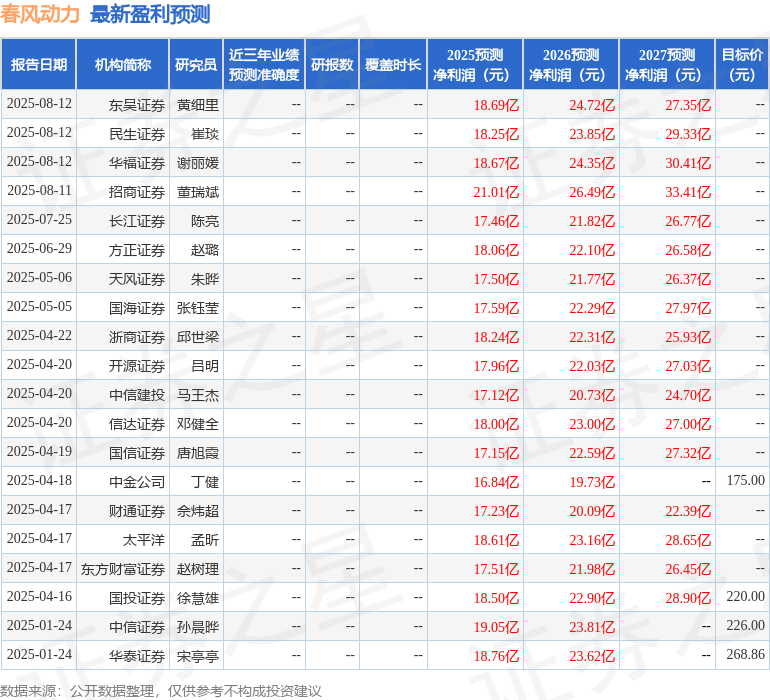The height and width of the screenshot is (700, 770).
Task: Click the 33.41亿 forecast value
Action: pos(688,192)
